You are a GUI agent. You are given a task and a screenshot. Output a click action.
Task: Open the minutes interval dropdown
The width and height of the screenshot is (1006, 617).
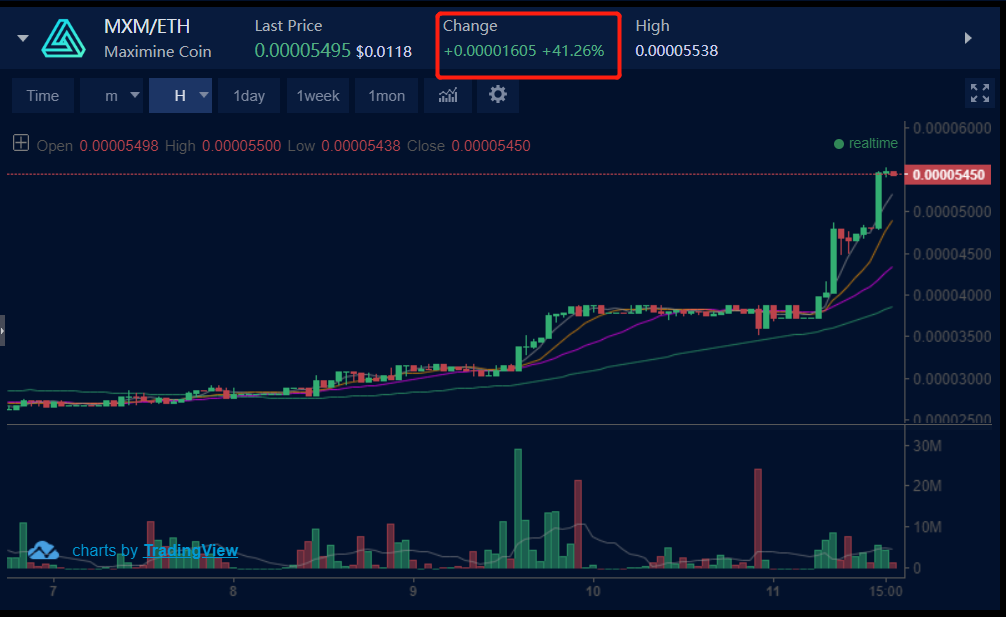(112, 96)
